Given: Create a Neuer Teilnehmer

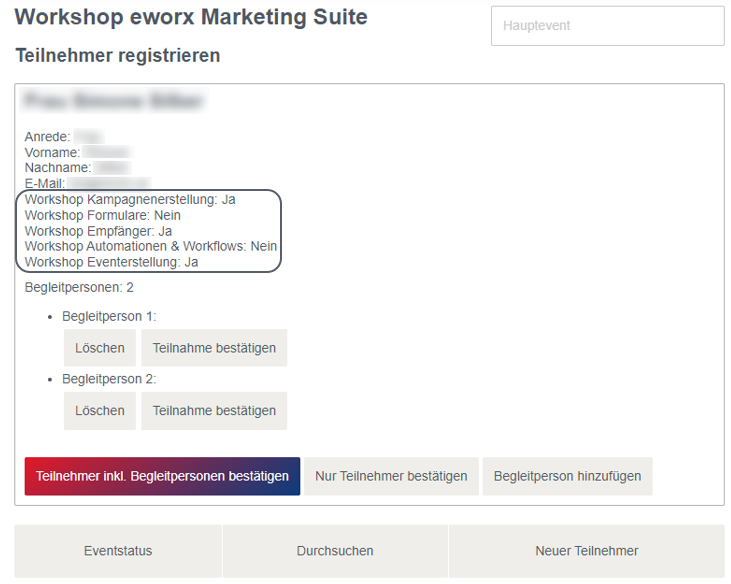Looking at the screenshot, I should point(586,551).
